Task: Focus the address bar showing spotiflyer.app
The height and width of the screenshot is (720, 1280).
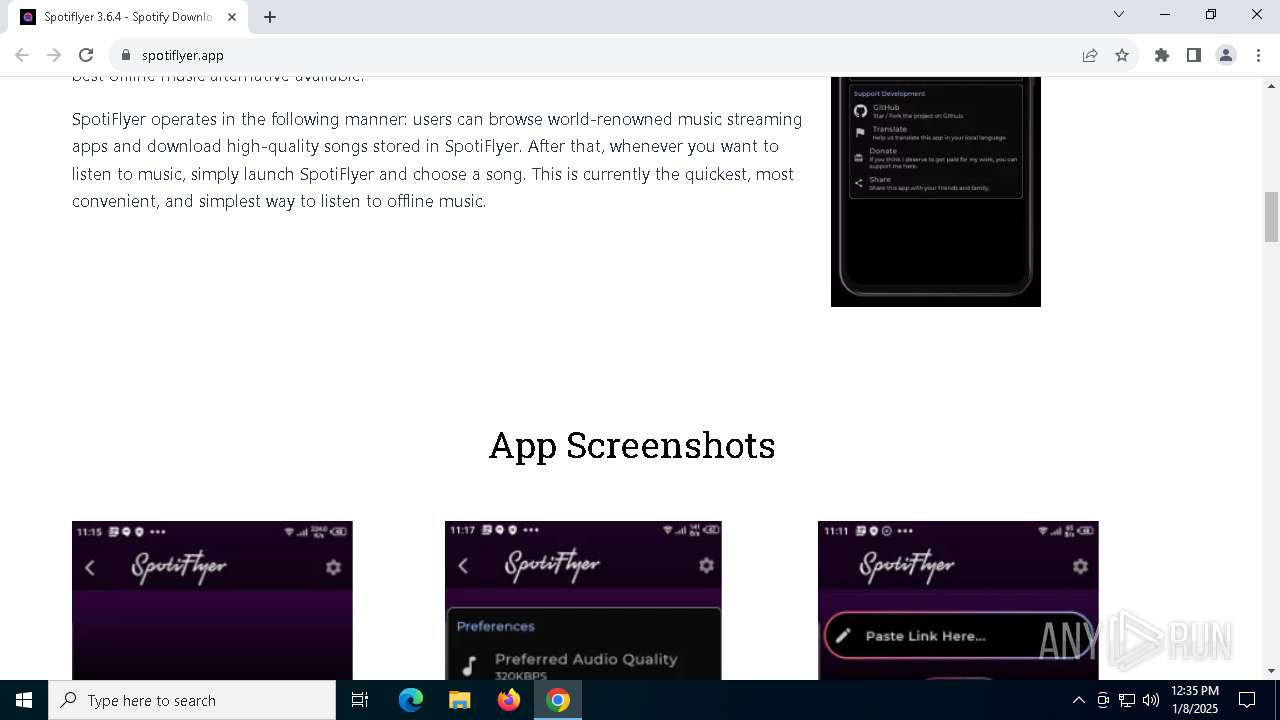Action: [600, 55]
